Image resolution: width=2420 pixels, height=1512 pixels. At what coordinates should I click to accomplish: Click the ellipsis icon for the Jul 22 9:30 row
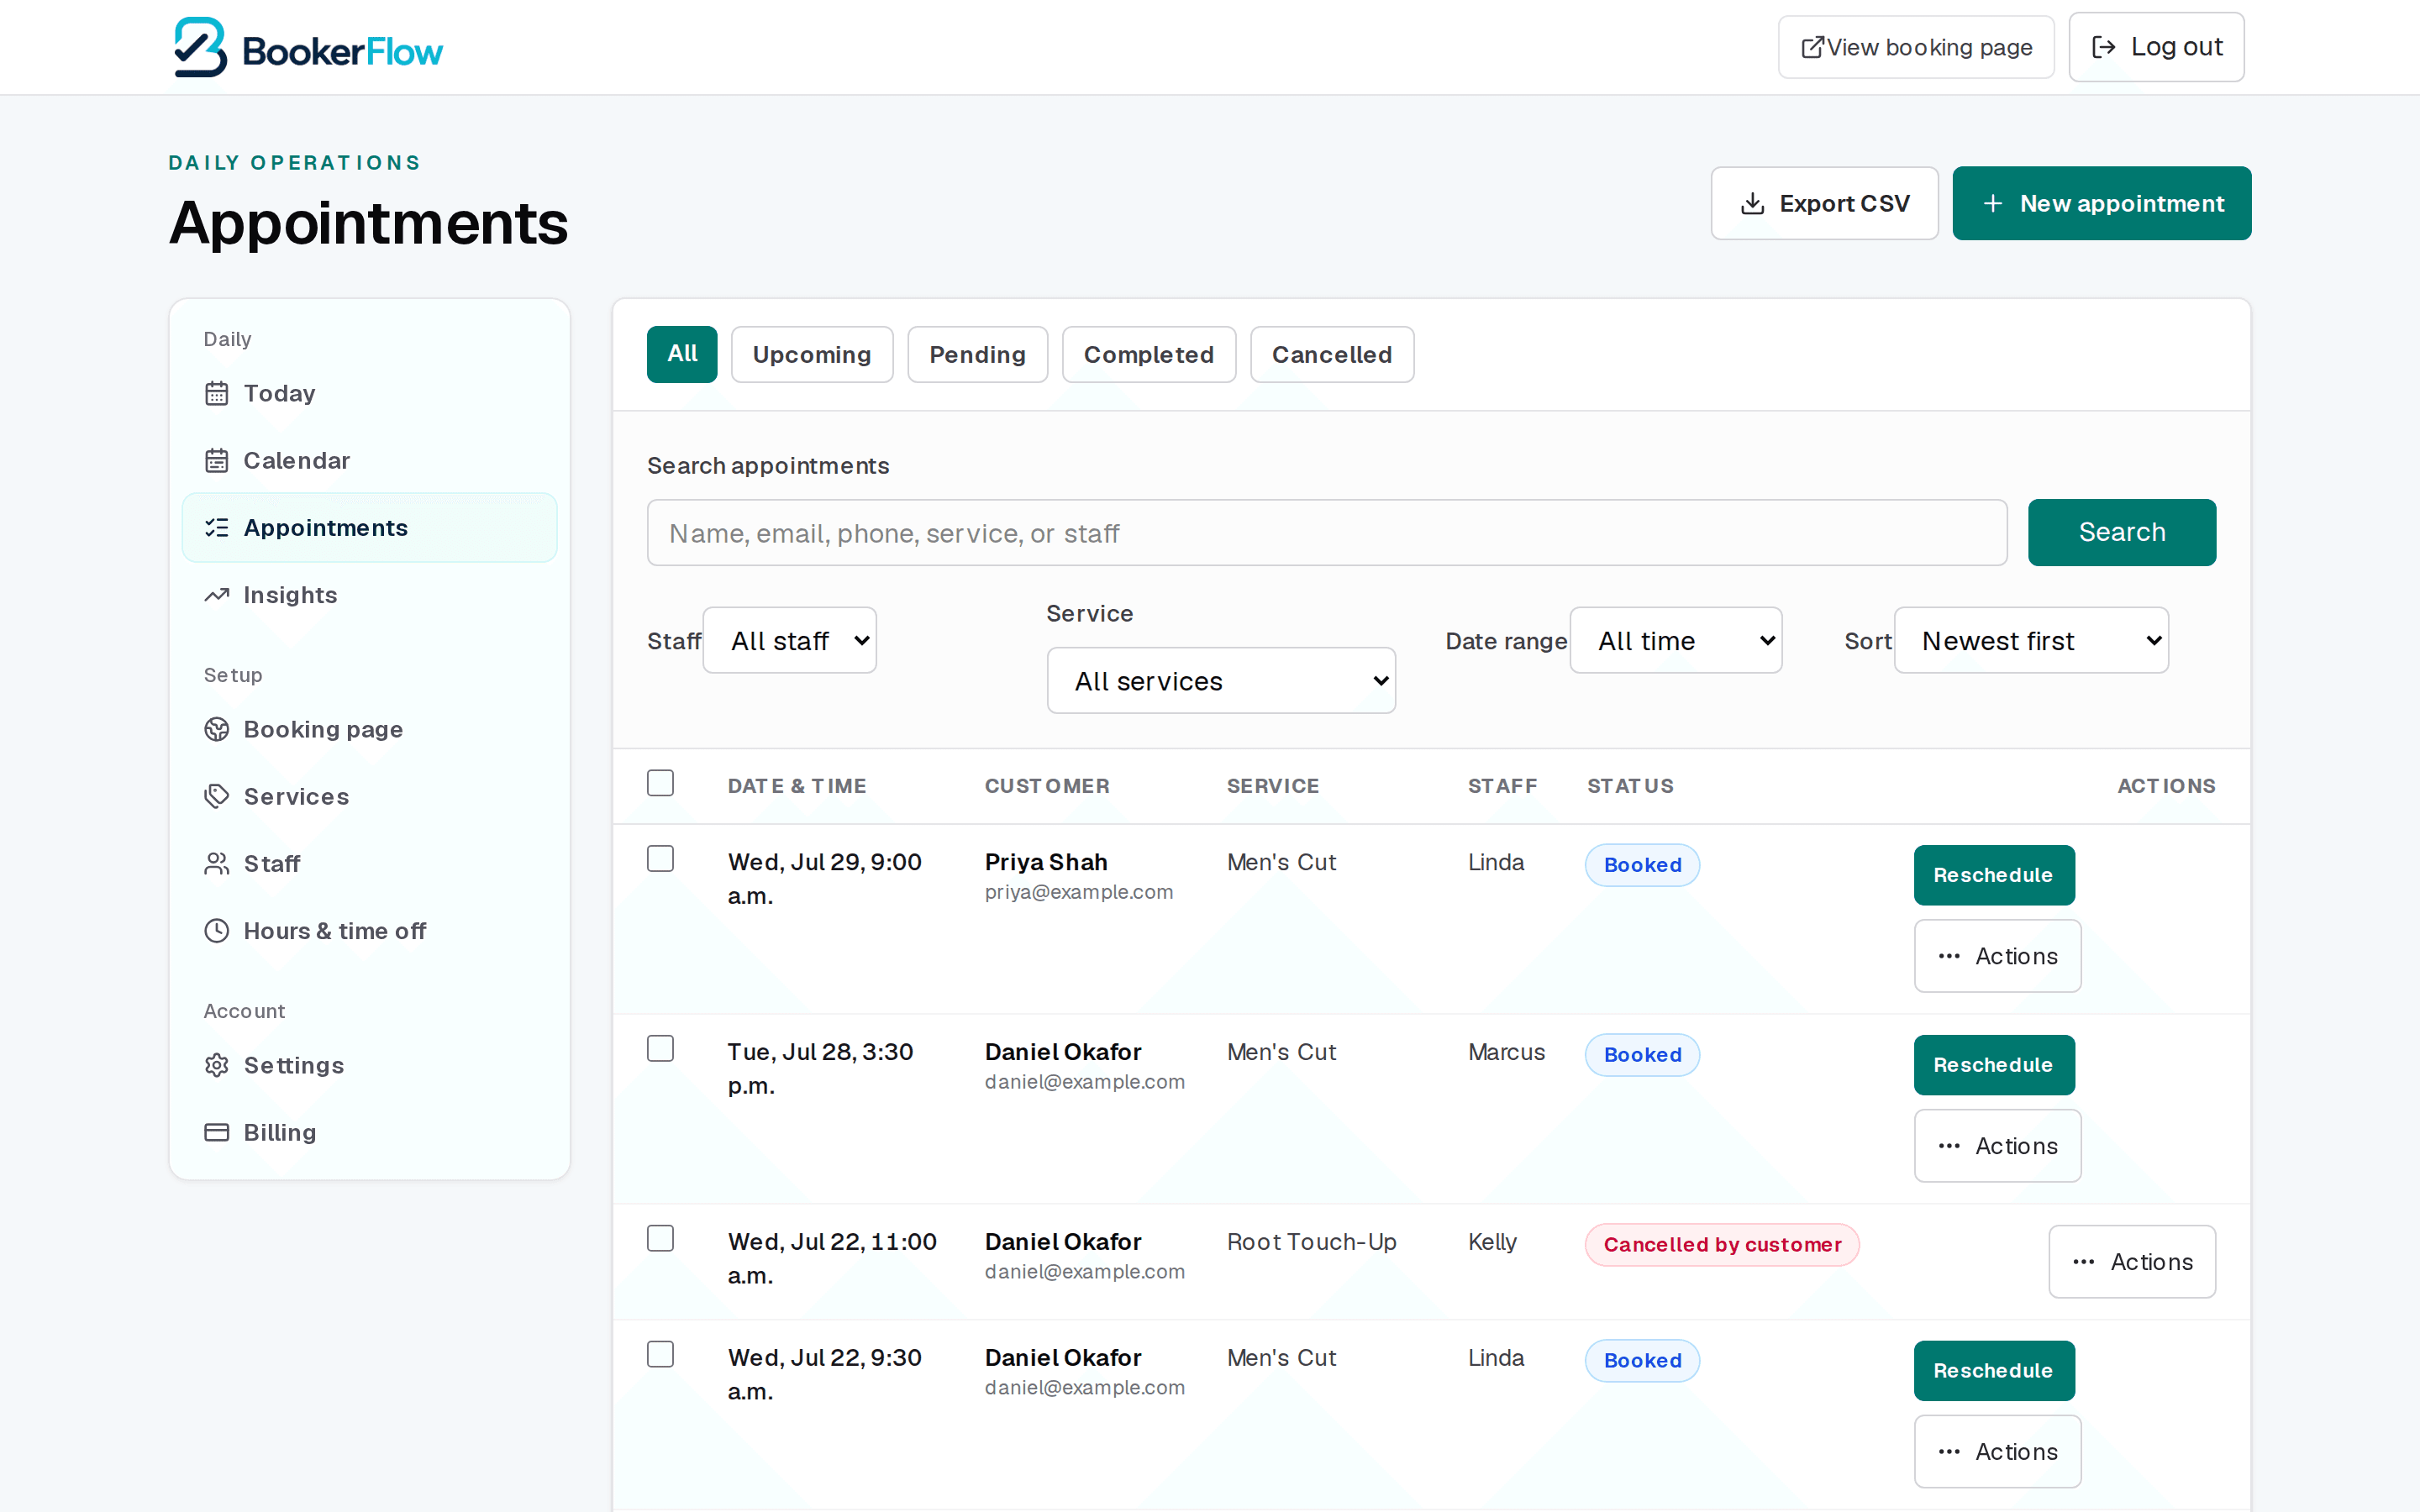(1949, 1452)
